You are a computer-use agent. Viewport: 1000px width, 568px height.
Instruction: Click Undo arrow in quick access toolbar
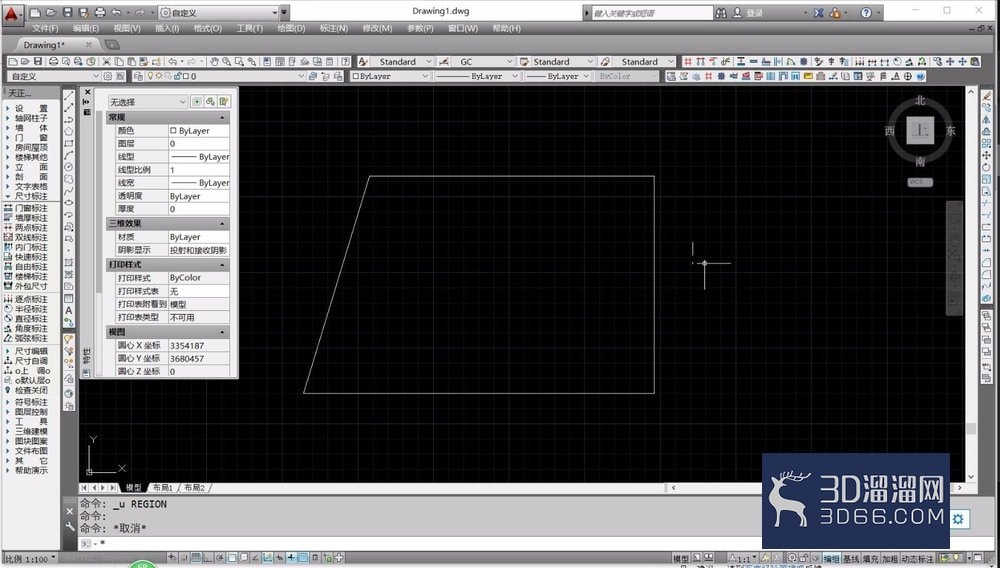pyautogui.click(x=116, y=13)
